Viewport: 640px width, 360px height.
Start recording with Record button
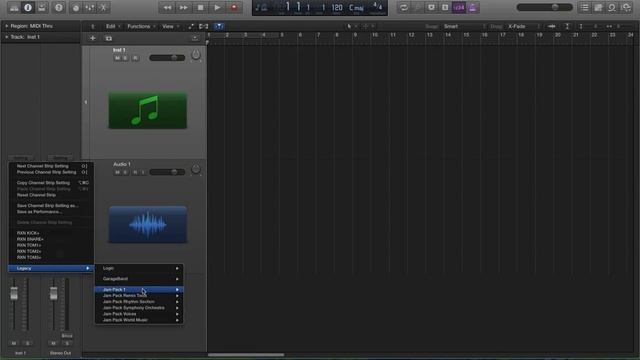[x=234, y=7]
